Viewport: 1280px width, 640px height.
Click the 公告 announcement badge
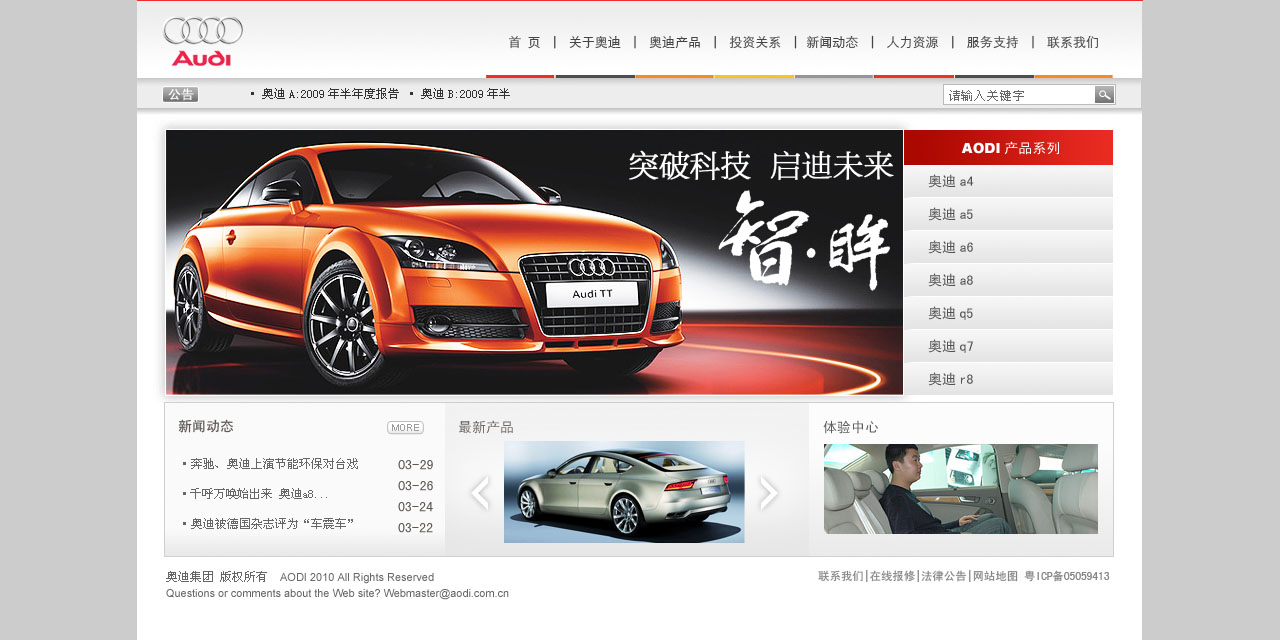180,94
